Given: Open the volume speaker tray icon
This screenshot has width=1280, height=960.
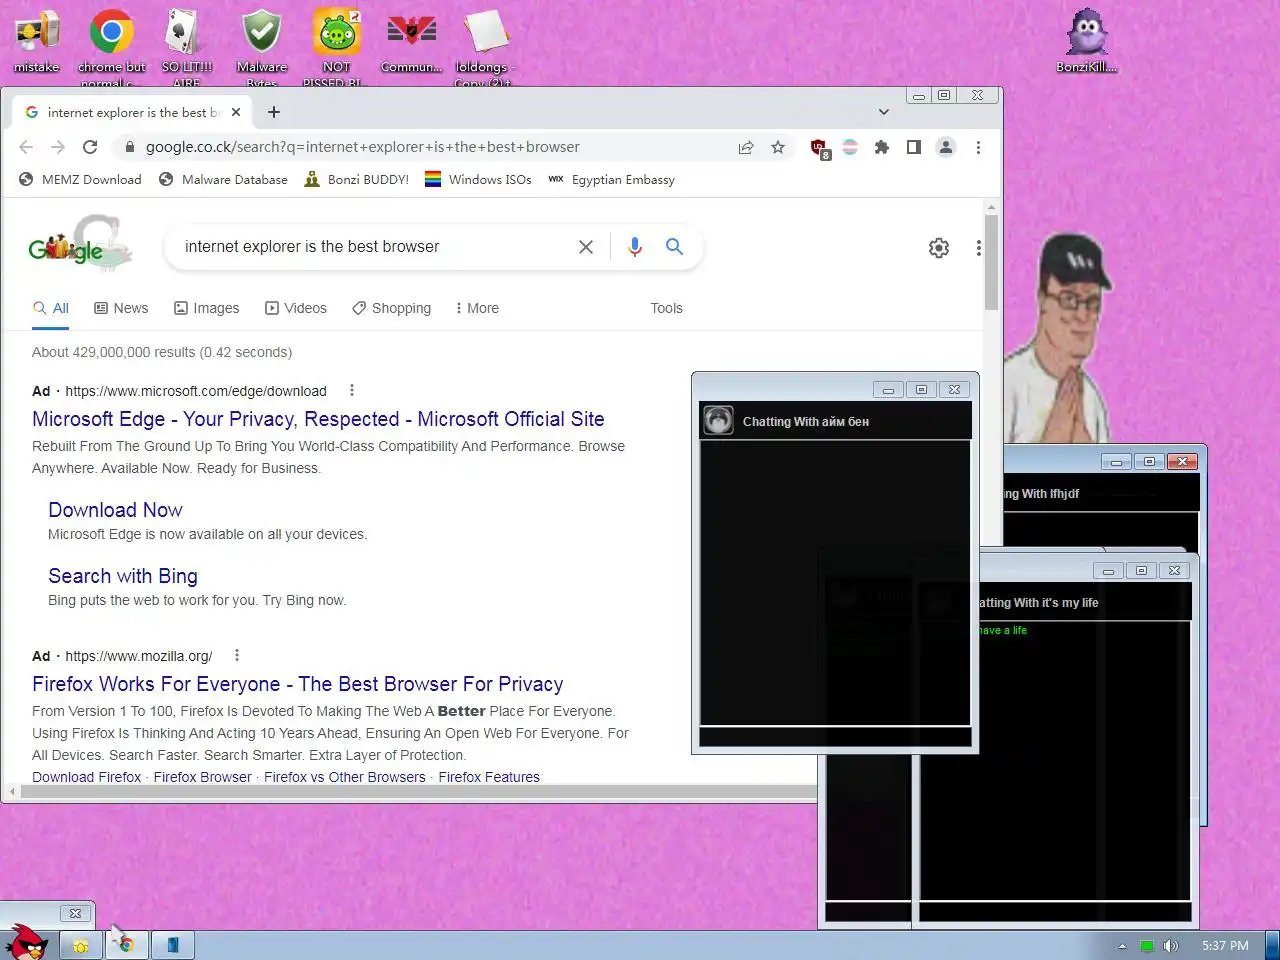Looking at the screenshot, I should pyautogui.click(x=1171, y=946).
